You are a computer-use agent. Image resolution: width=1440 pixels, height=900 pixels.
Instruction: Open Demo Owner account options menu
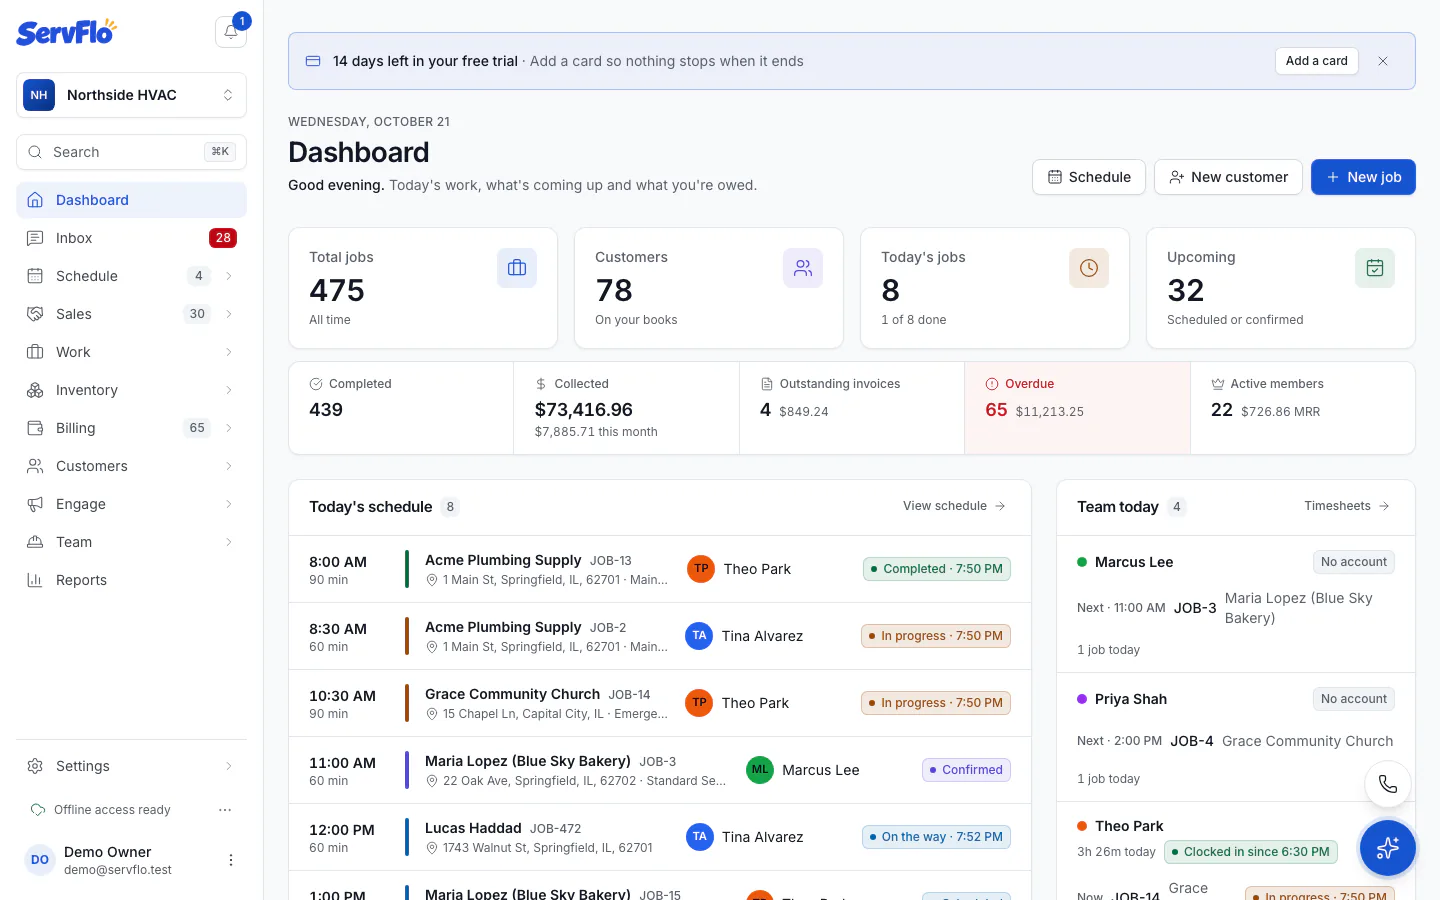pyautogui.click(x=231, y=860)
